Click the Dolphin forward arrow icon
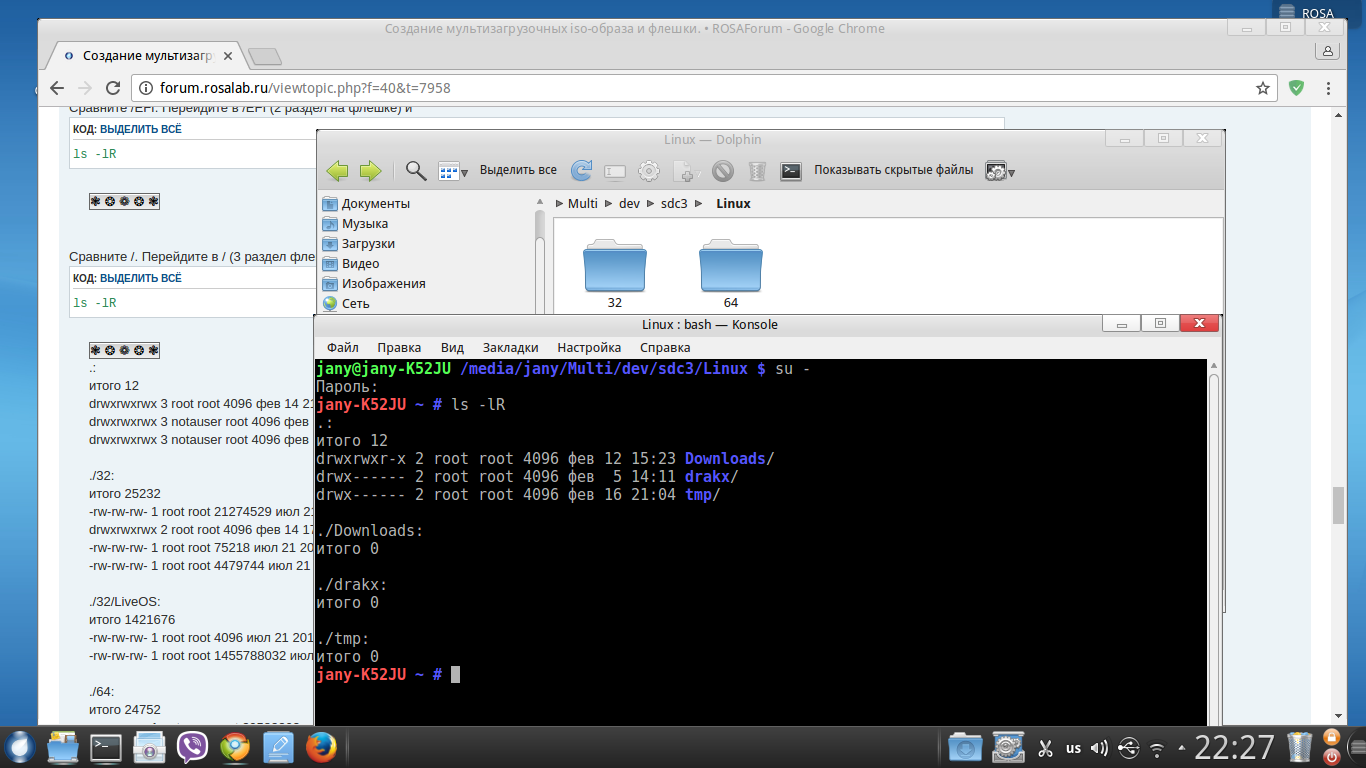This screenshot has width=1366, height=768. 370,171
